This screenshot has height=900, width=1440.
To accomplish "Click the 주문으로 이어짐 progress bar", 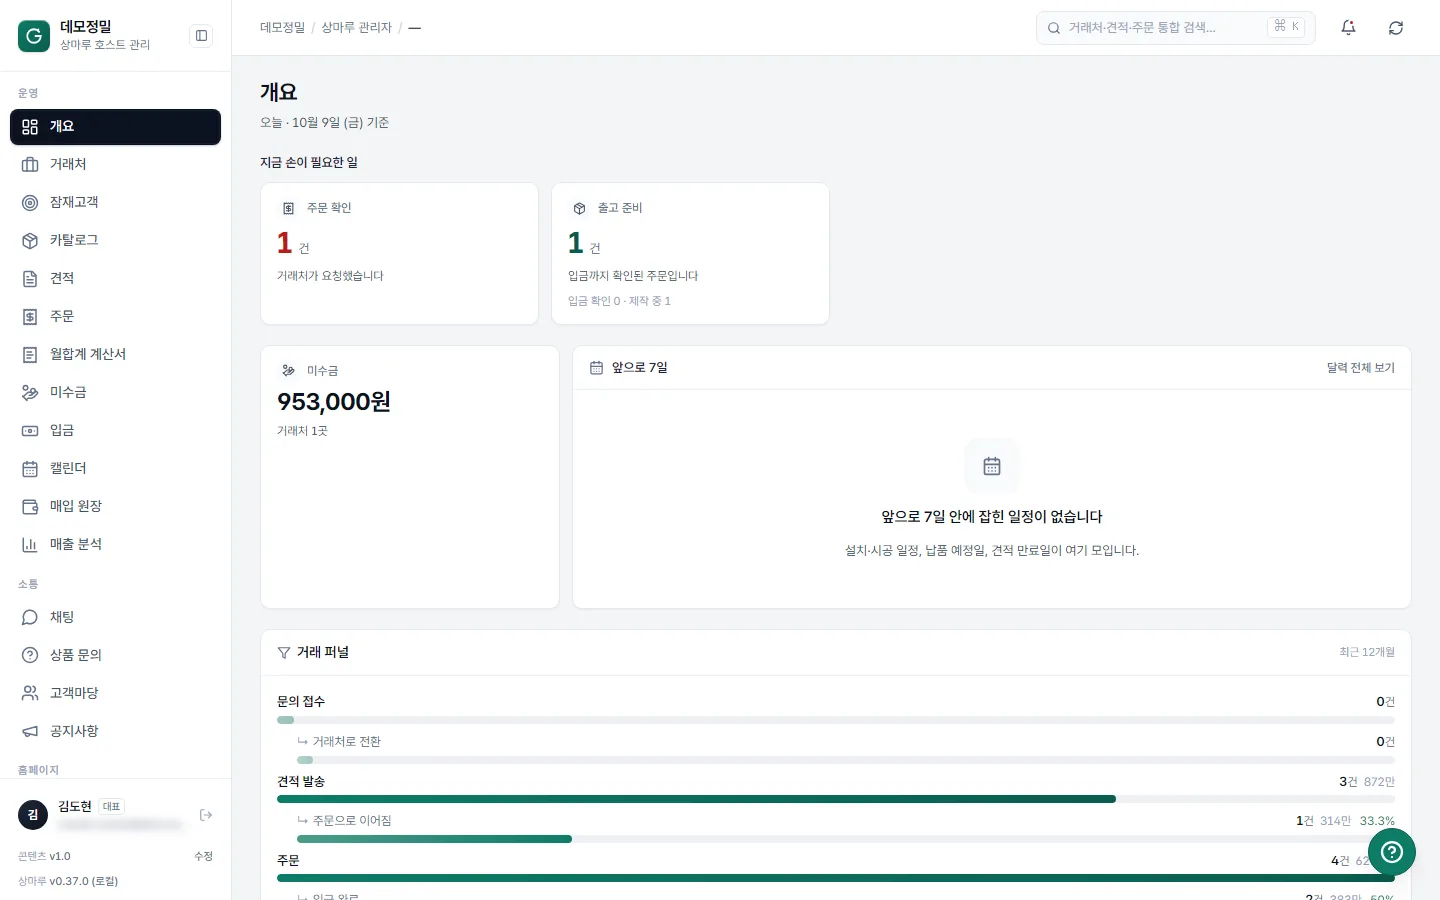I will pyautogui.click(x=846, y=839).
